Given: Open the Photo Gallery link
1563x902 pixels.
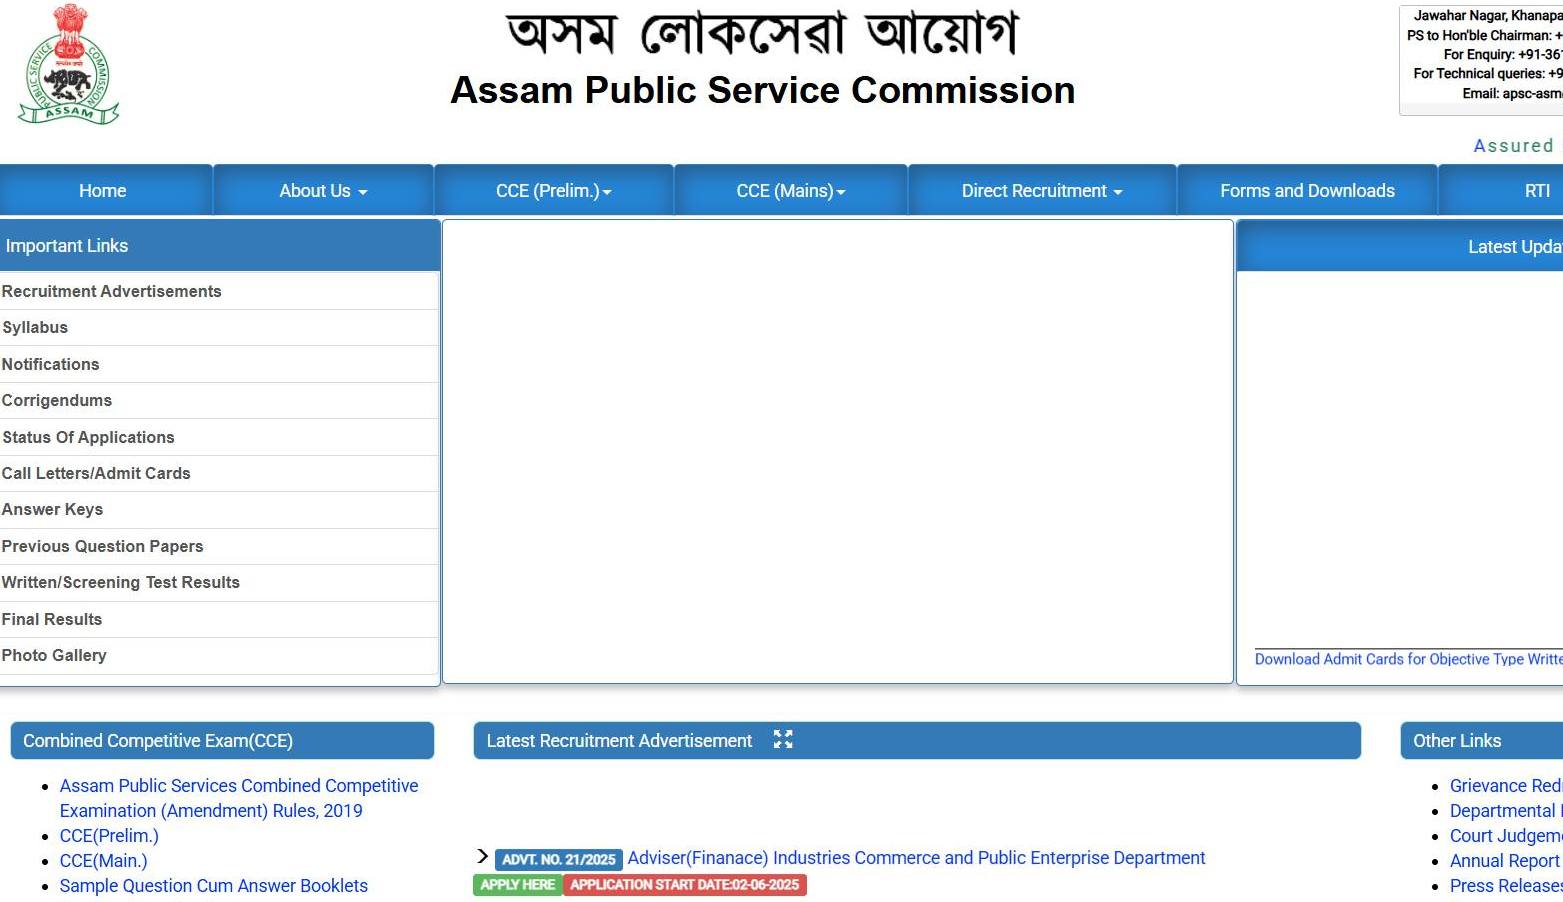Looking at the screenshot, I should click(x=54, y=655).
